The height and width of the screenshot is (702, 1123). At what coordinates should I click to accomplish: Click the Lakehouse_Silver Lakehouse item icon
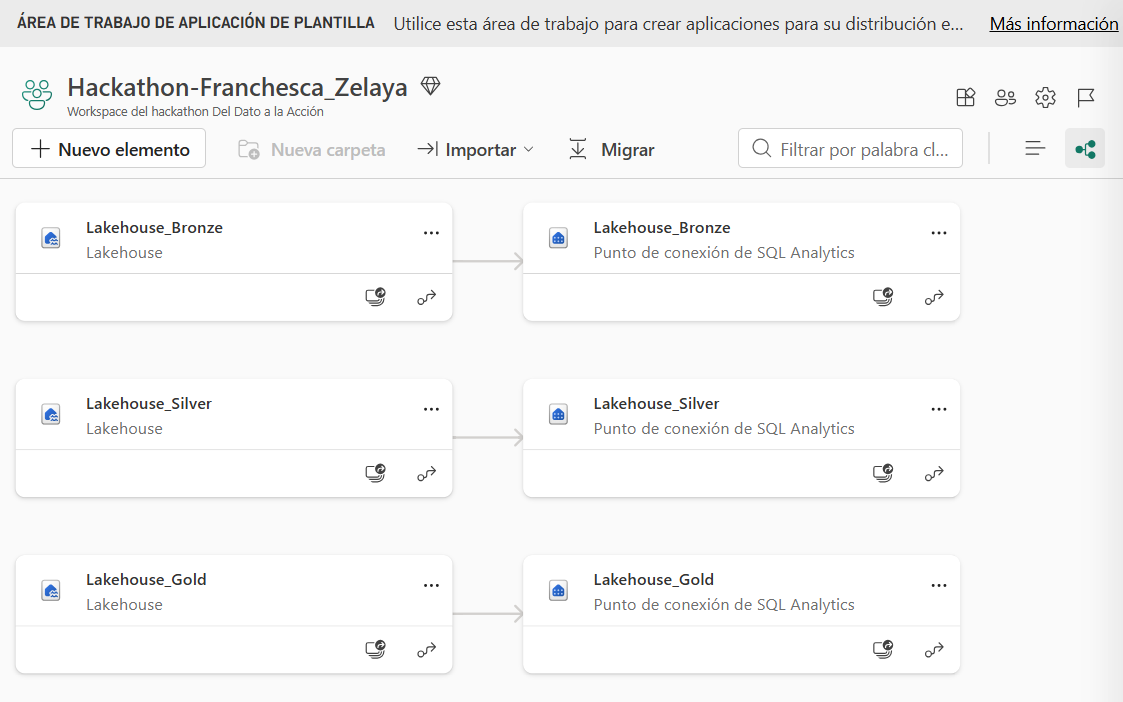click(x=51, y=415)
